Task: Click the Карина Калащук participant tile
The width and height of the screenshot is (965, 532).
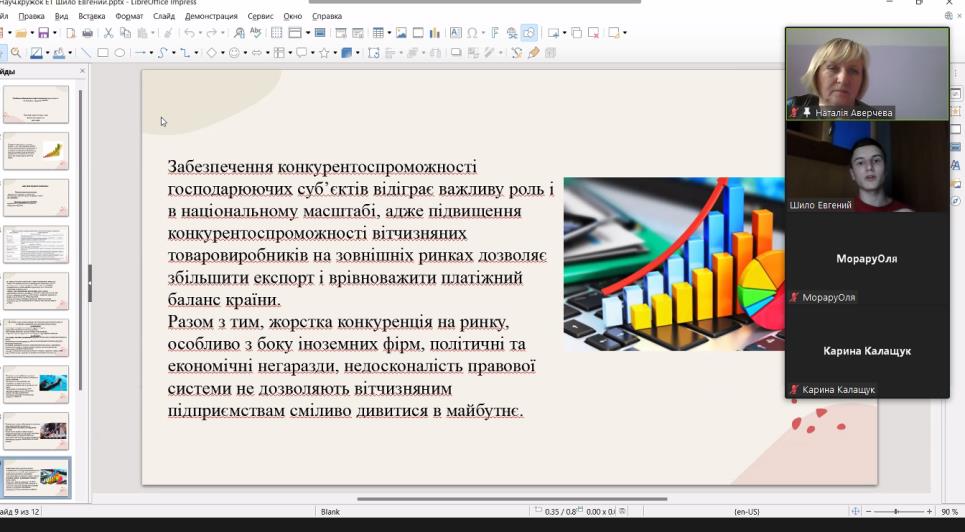Action: (x=867, y=351)
